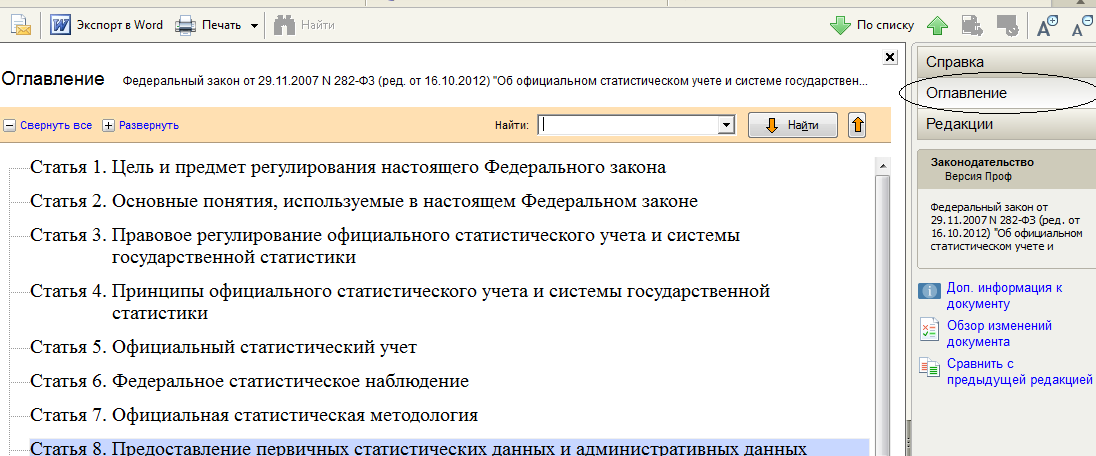Go to next document green down arrow
1096x456 pixels.
coord(840,25)
